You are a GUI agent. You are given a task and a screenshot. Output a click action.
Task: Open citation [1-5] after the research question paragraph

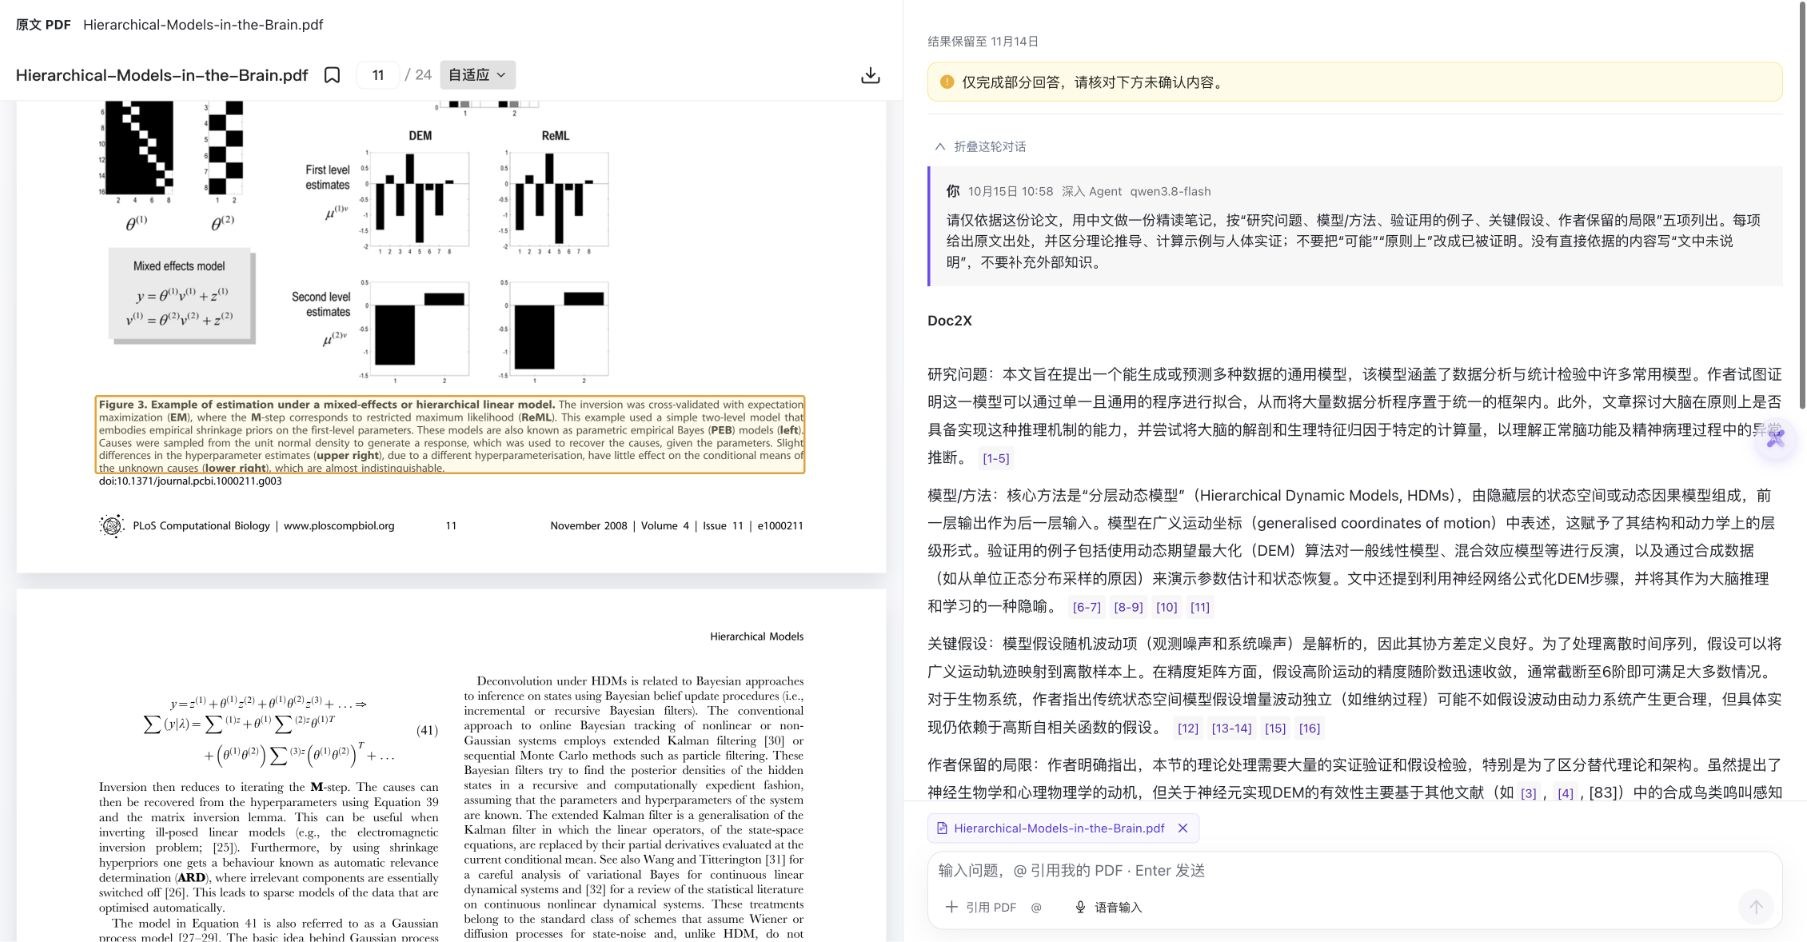coord(996,458)
